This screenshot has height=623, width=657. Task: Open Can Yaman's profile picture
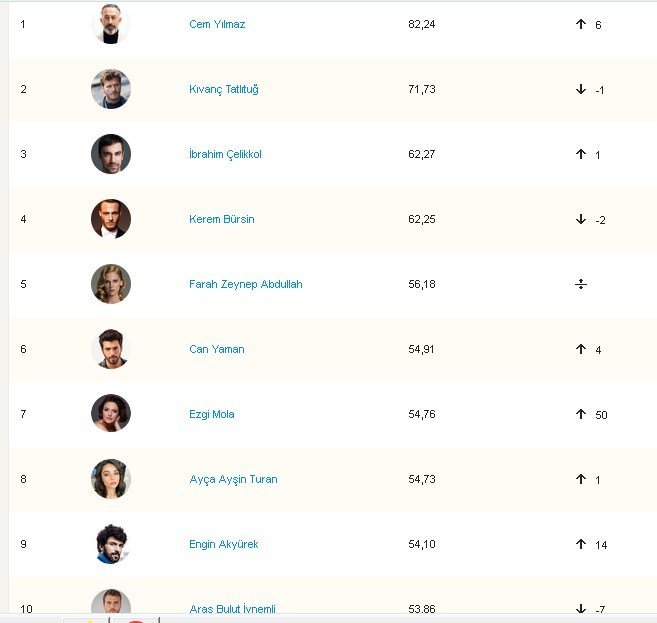coord(110,349)
